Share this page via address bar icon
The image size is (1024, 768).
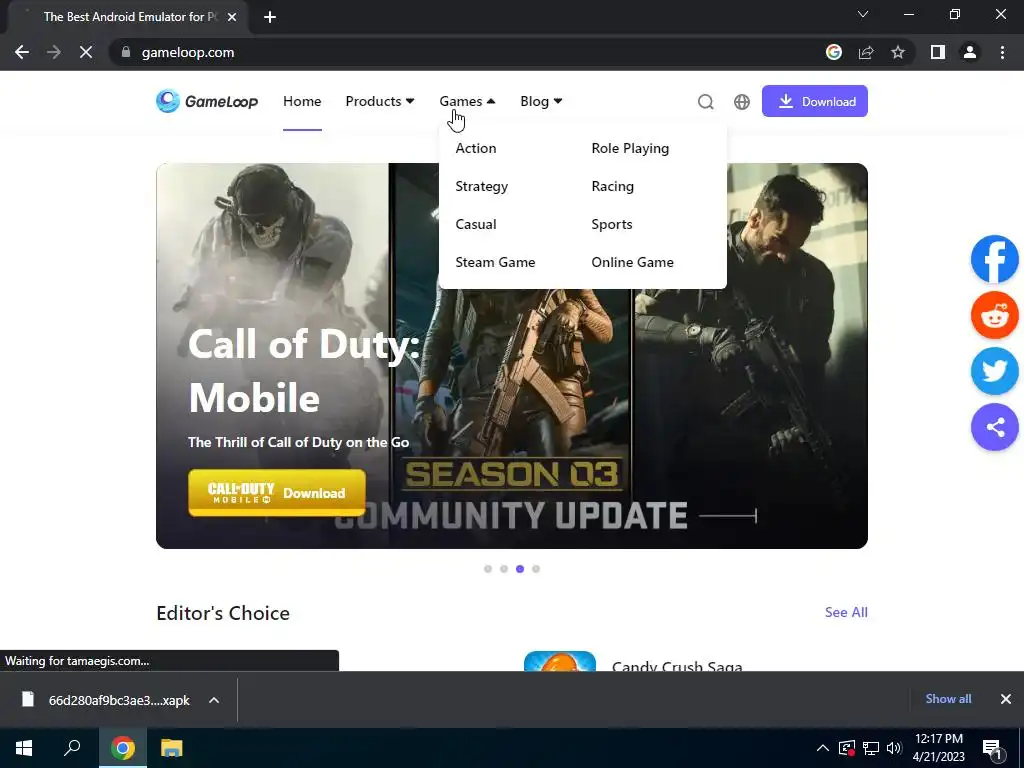coord(866,52)
